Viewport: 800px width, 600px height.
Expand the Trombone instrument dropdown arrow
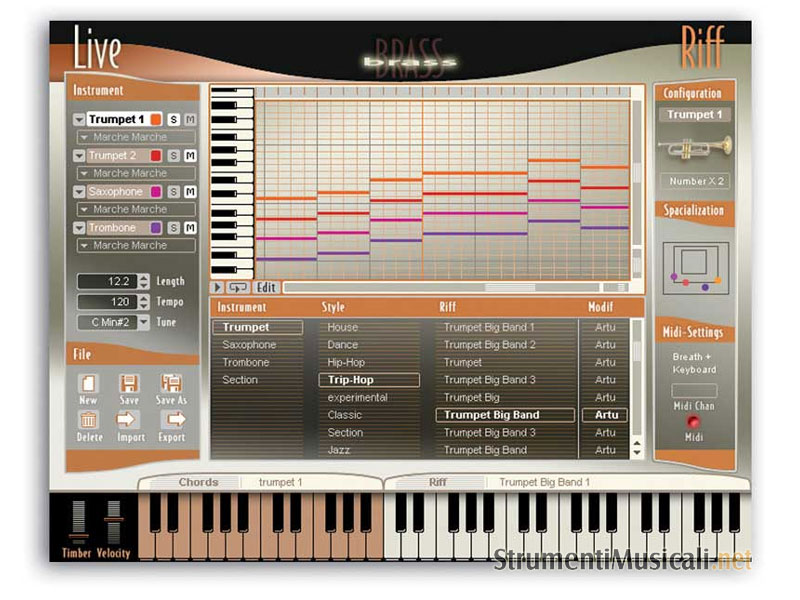coord(79,228)
